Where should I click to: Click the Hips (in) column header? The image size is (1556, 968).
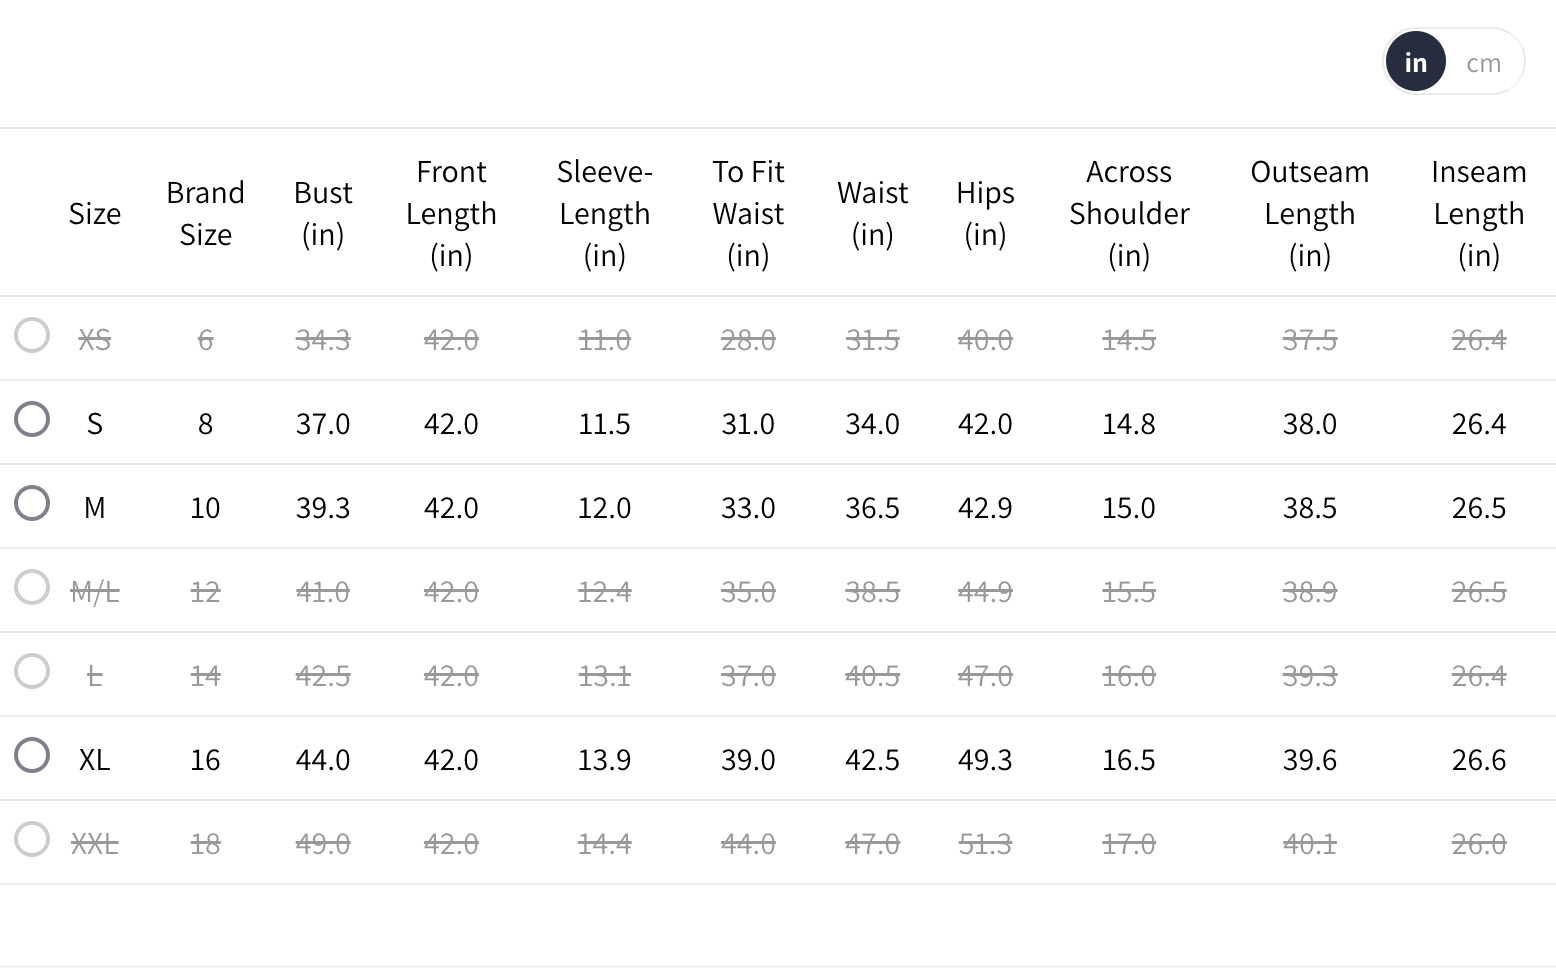(x=985, y=213)
